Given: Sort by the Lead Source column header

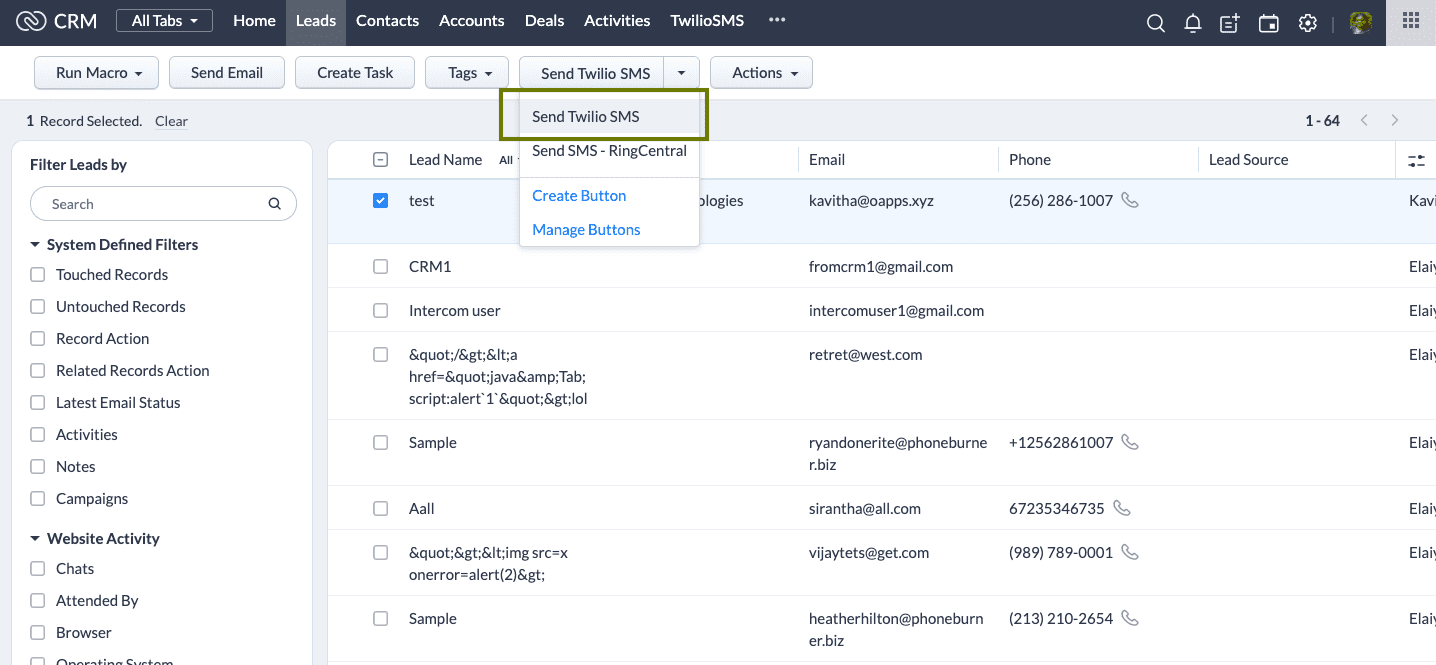Looking at the screenshot, I should 1248,160.
